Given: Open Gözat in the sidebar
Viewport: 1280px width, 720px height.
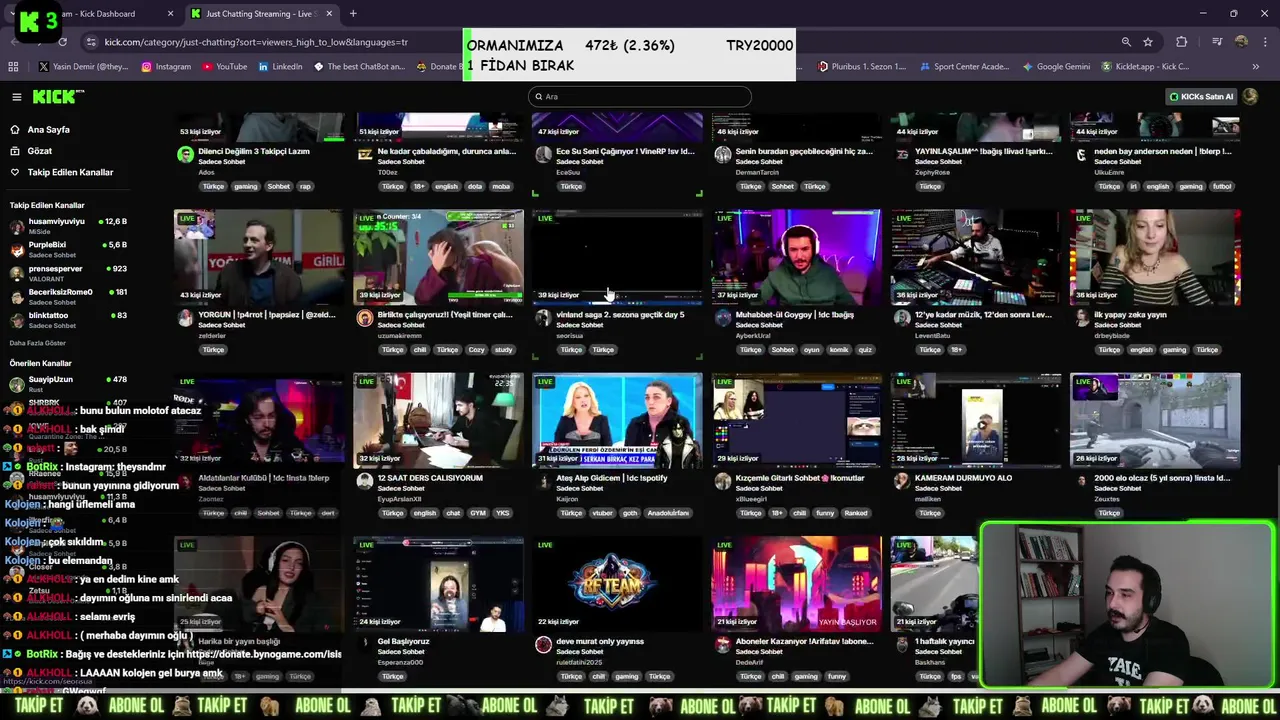Looking at the screenshot, I should click(40, 151).
